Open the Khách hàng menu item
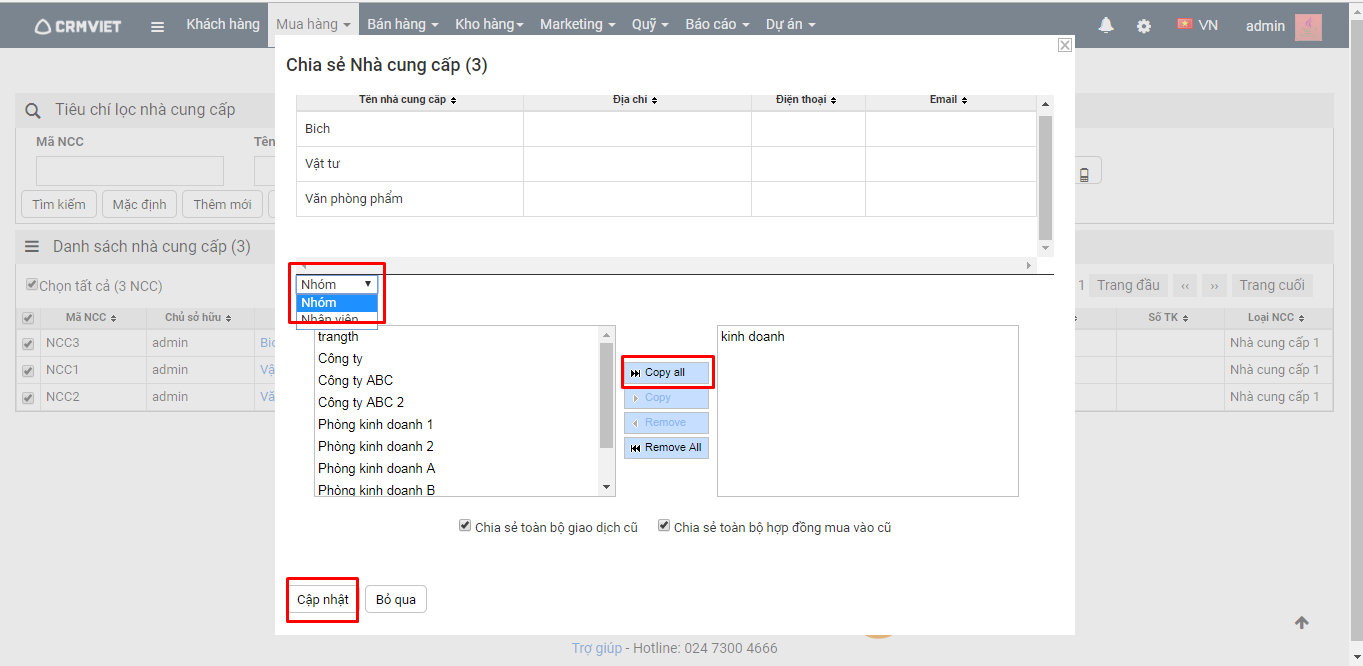The width and height of the screenshot is (1363, 666). tap(222, 24)
